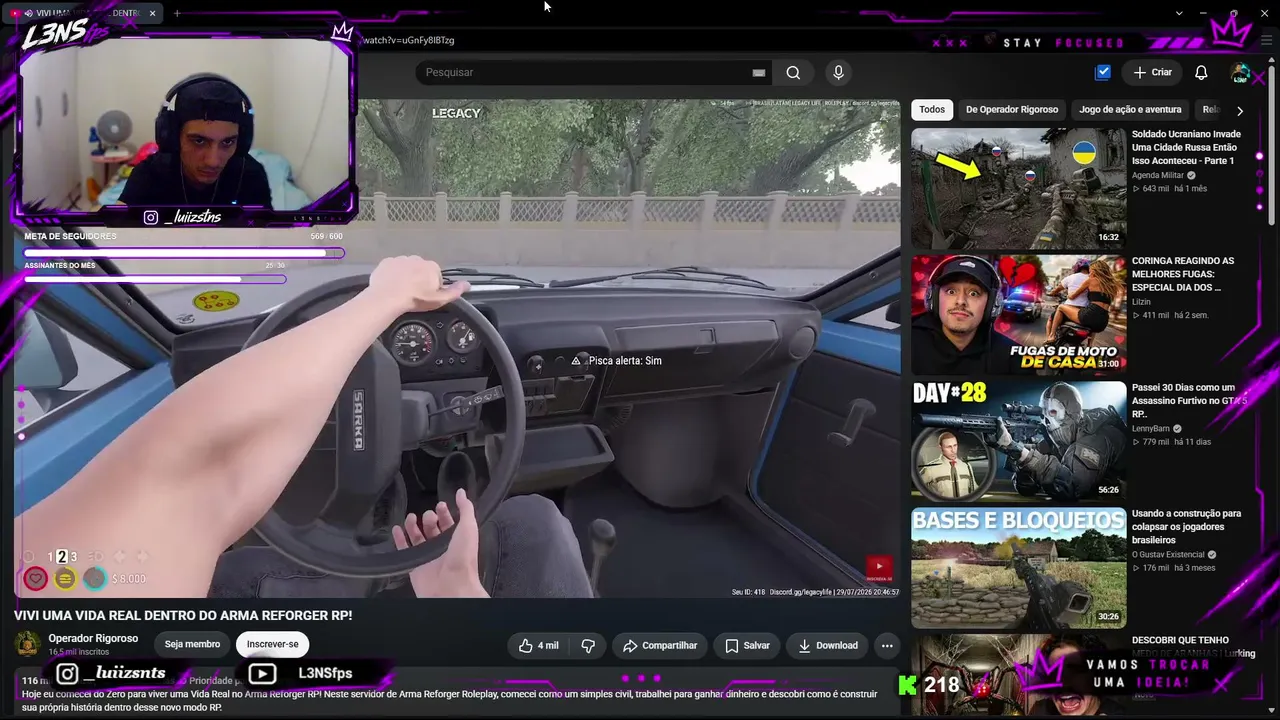Open the Soldado Ucraniano video thumbnail
This screenshot has height=720, width=1280.
tap(1018, 188)
